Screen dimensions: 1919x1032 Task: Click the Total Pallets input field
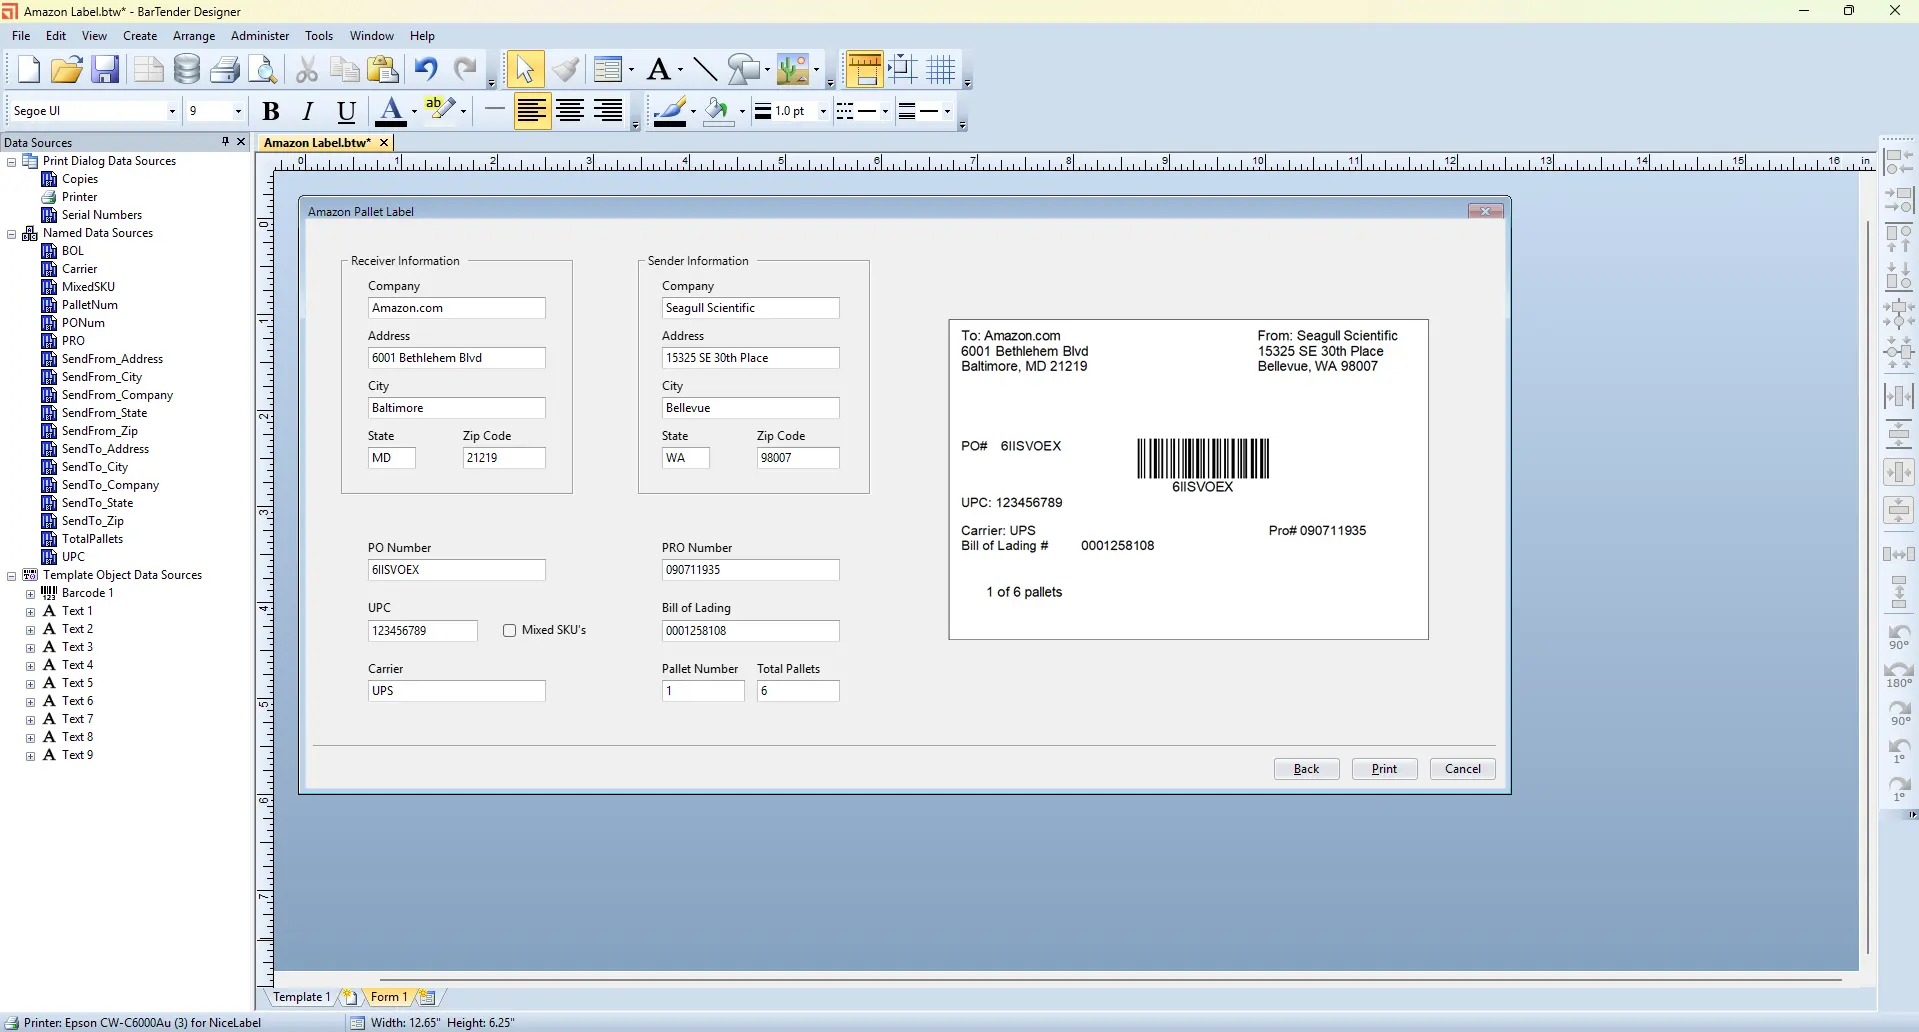click(797, 691)
